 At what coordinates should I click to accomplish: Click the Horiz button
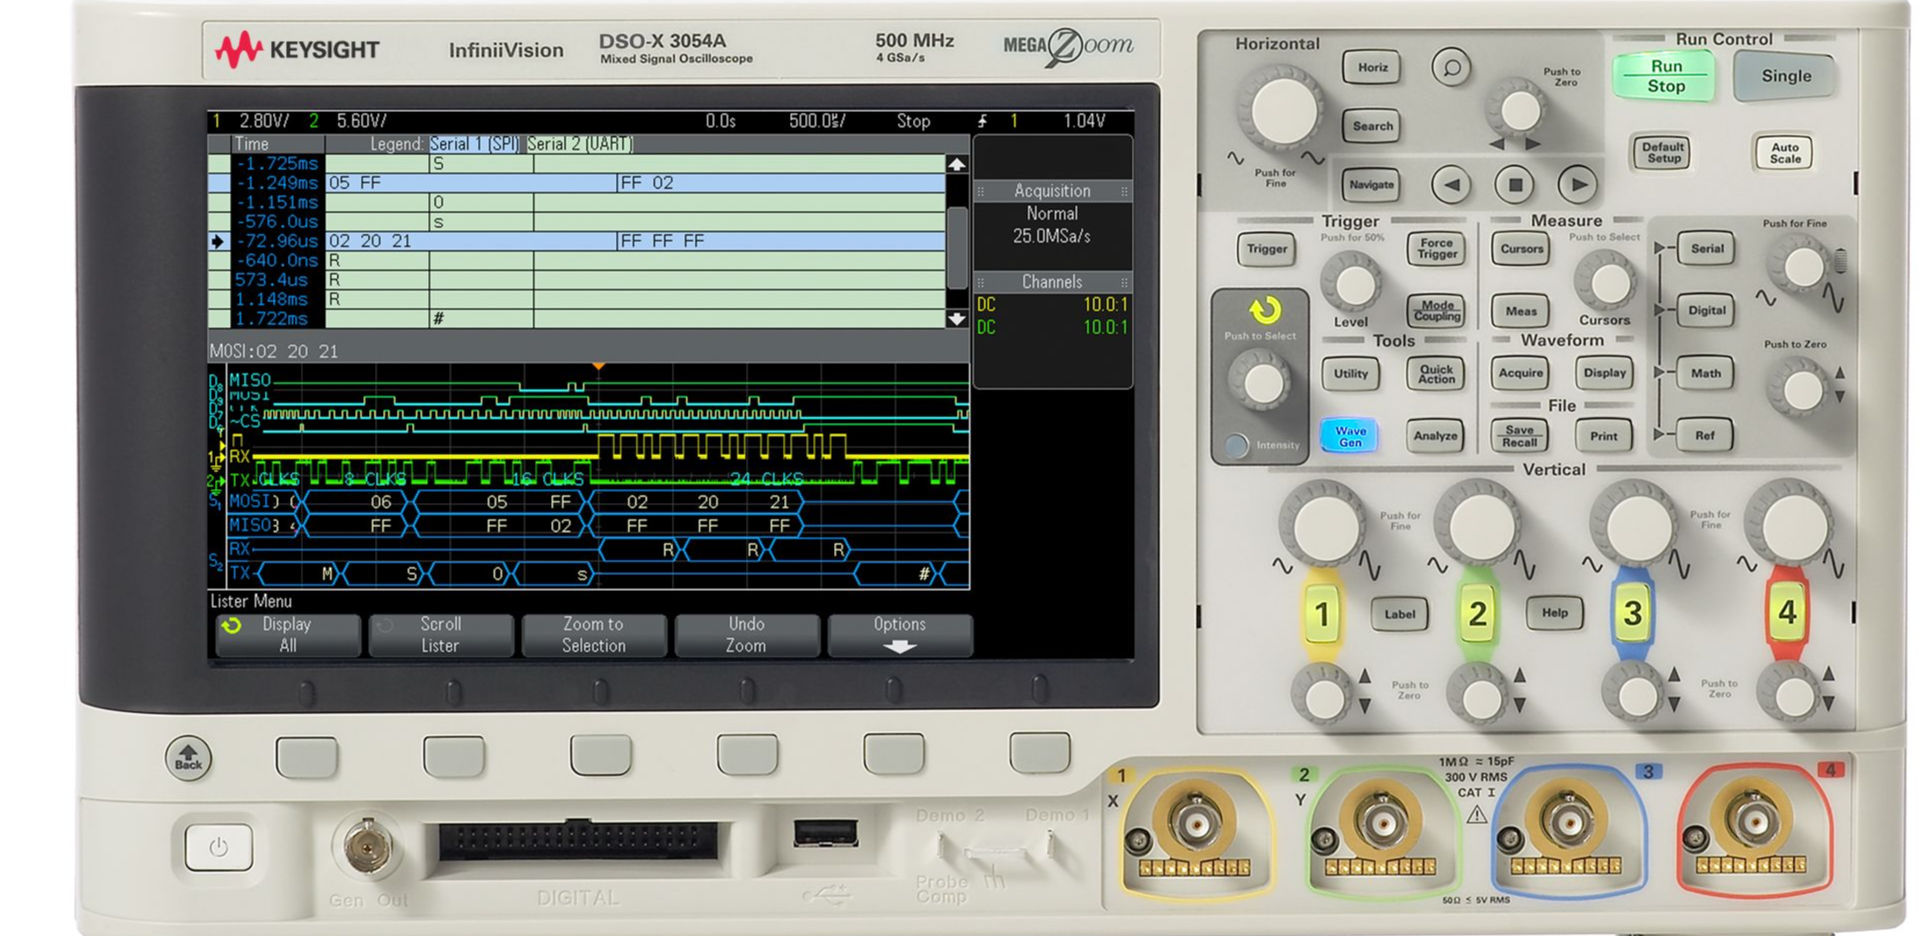click(1372, 67)
